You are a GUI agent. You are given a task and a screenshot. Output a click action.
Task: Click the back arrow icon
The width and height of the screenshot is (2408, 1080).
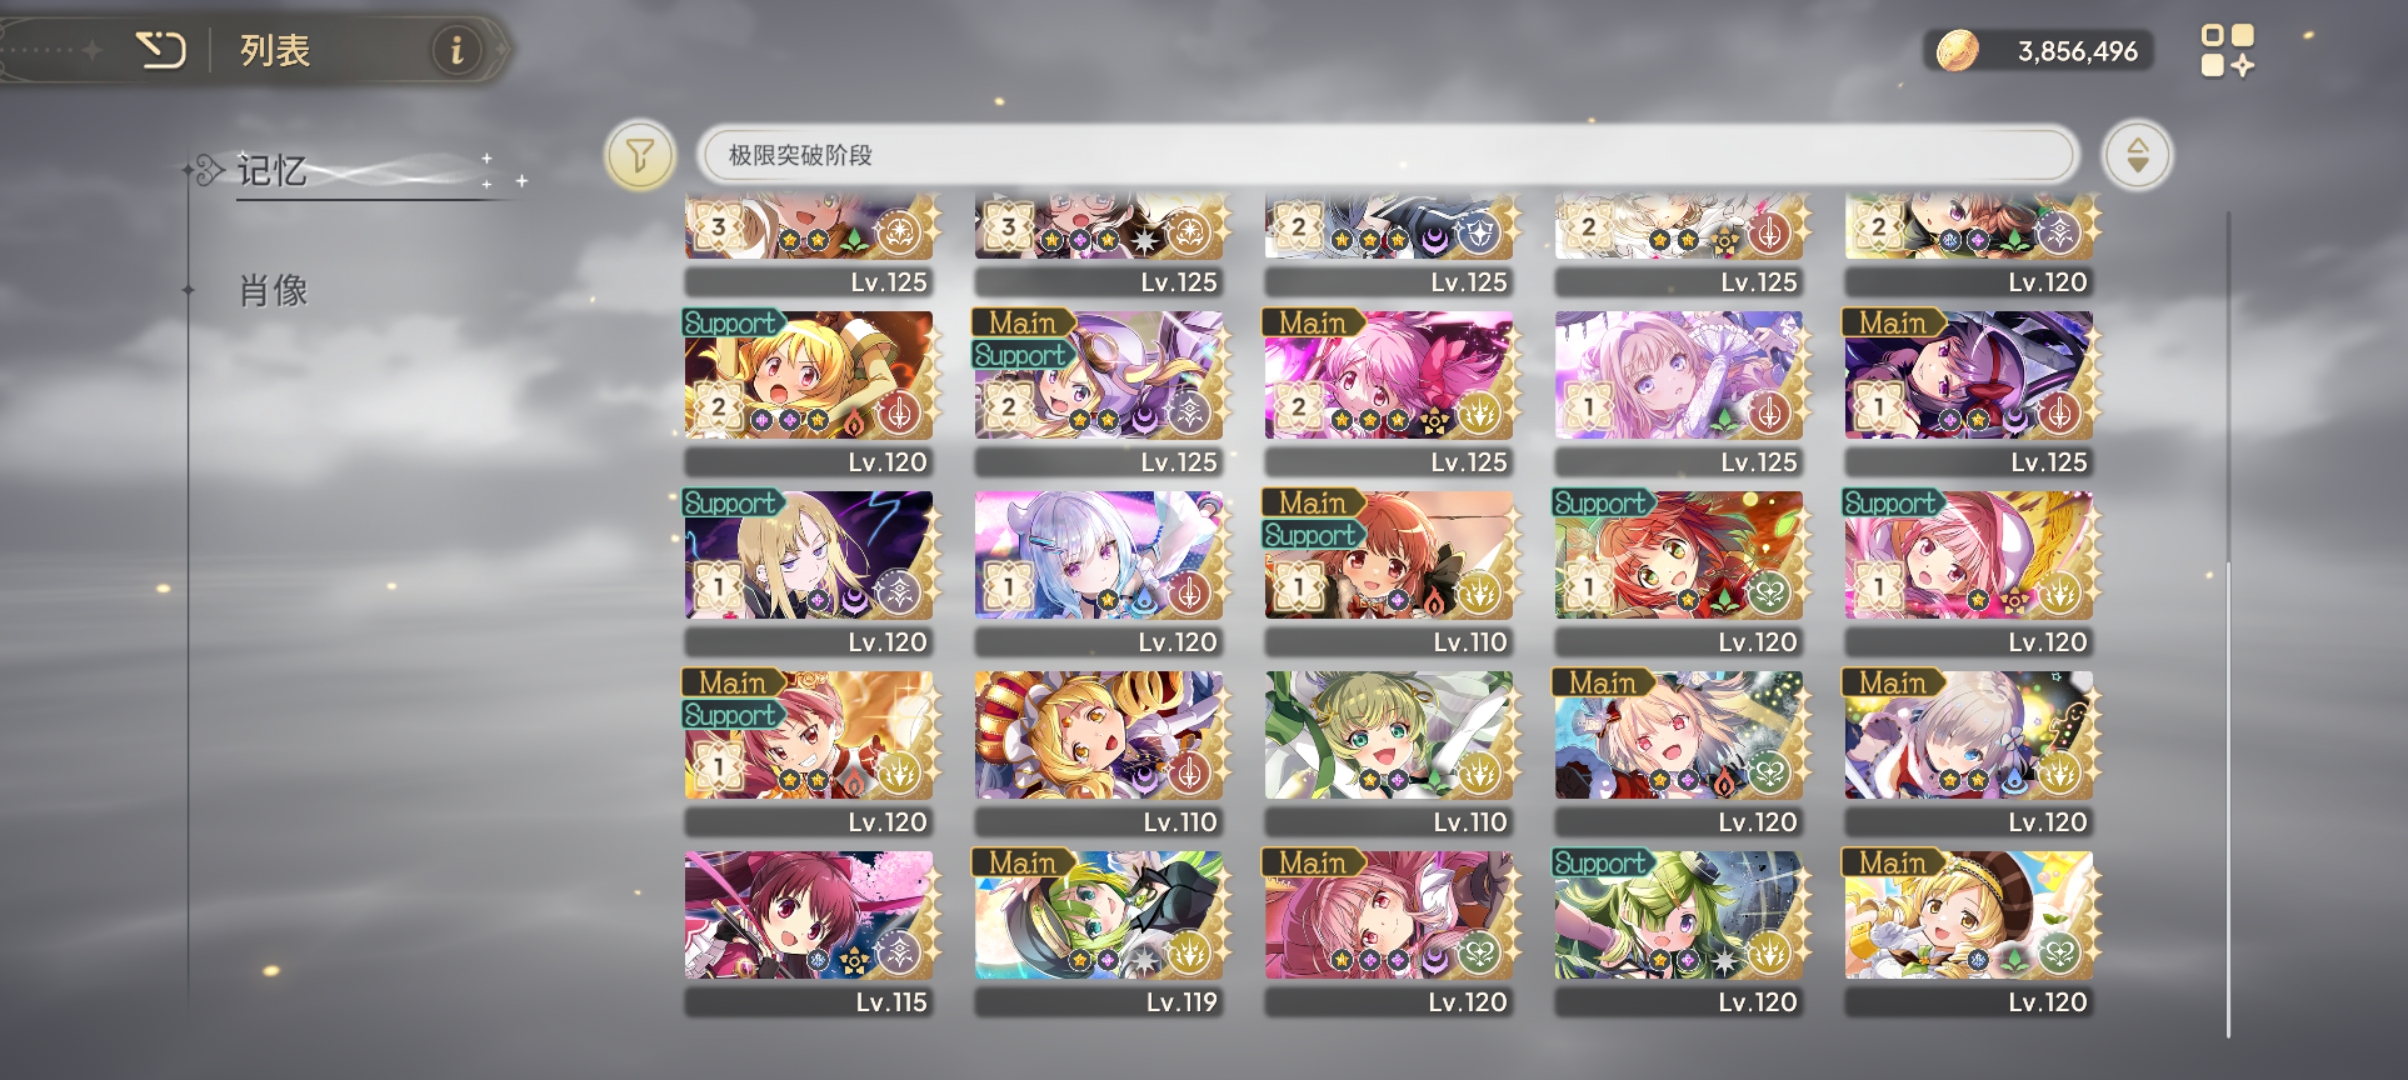tap(161, 50)
